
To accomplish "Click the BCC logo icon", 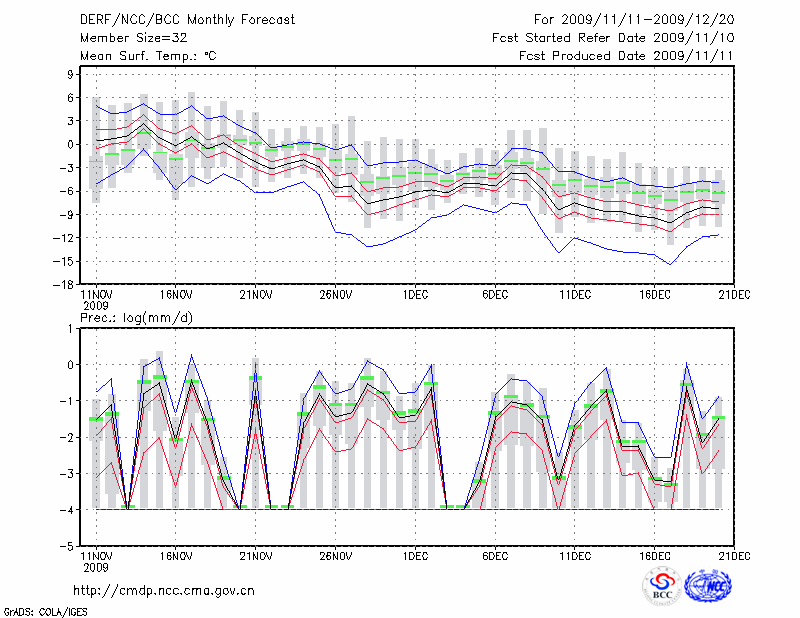I will click(x=662, y=587).
